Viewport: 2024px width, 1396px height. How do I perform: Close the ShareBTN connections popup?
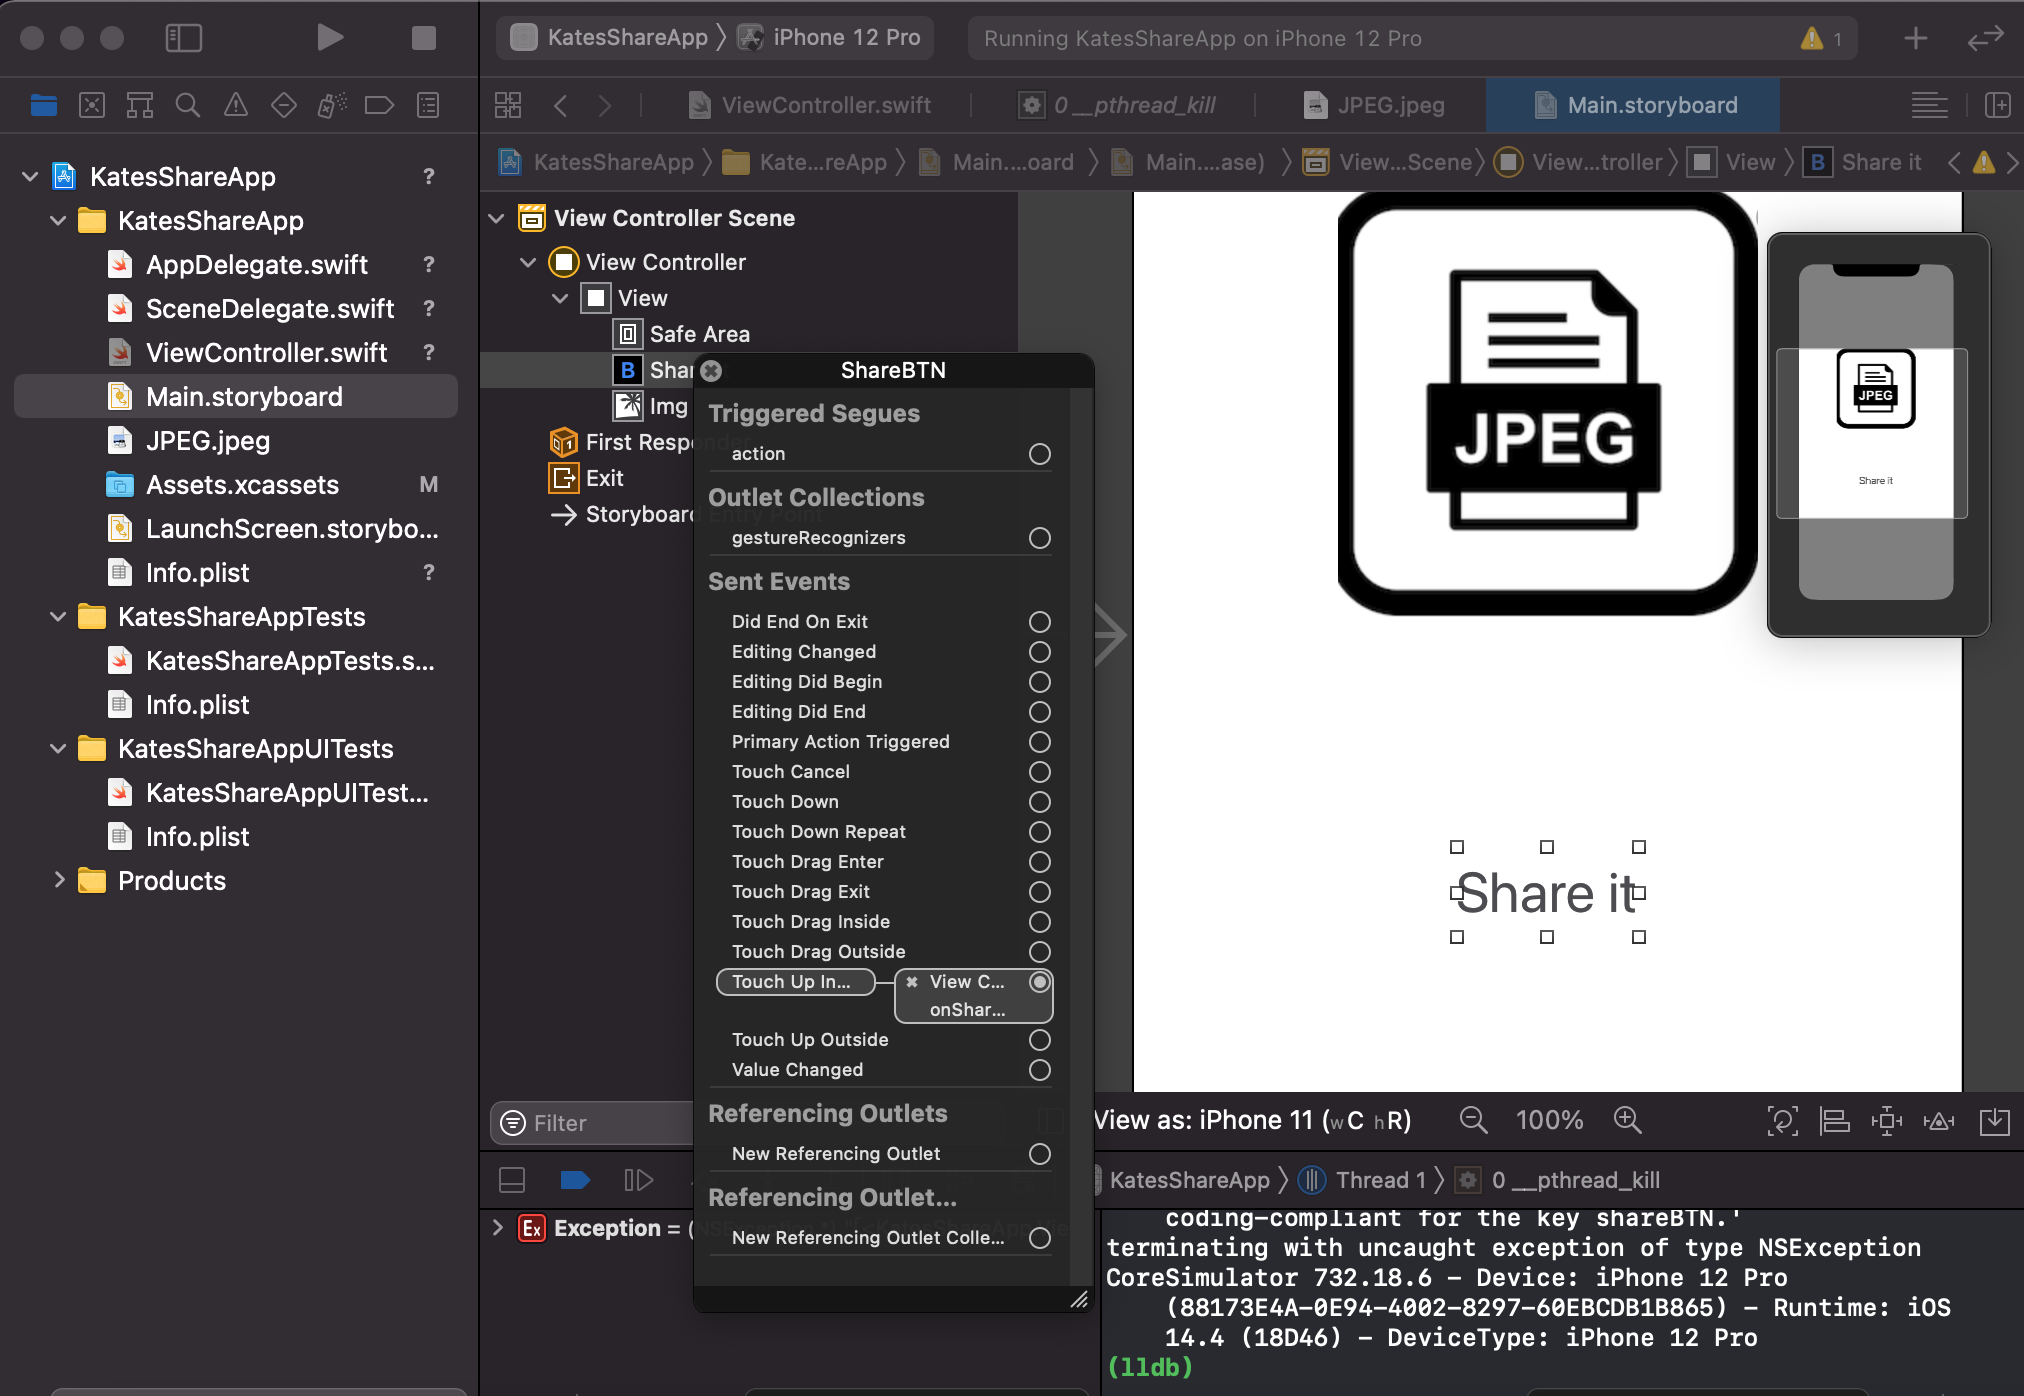tap(711, 371)
